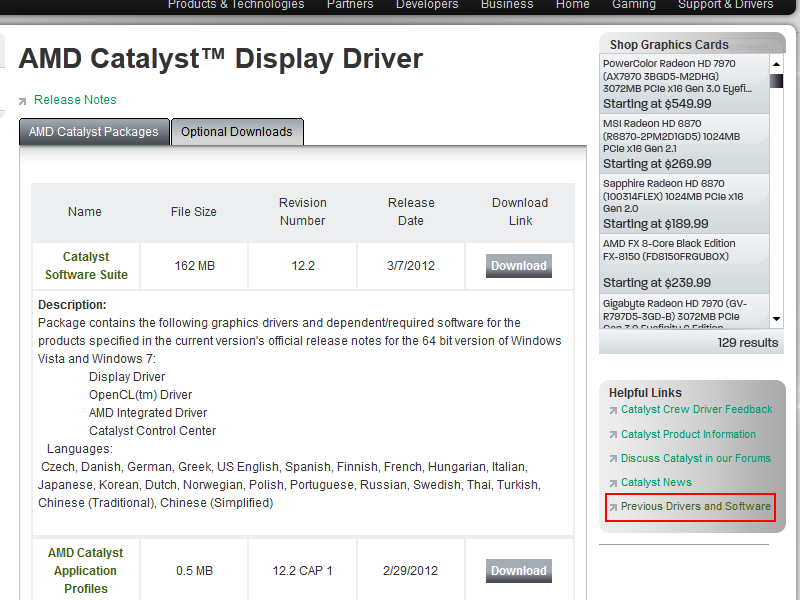Open Gaming menu item
The image size is (800, 600).
[x=634, y=5]
